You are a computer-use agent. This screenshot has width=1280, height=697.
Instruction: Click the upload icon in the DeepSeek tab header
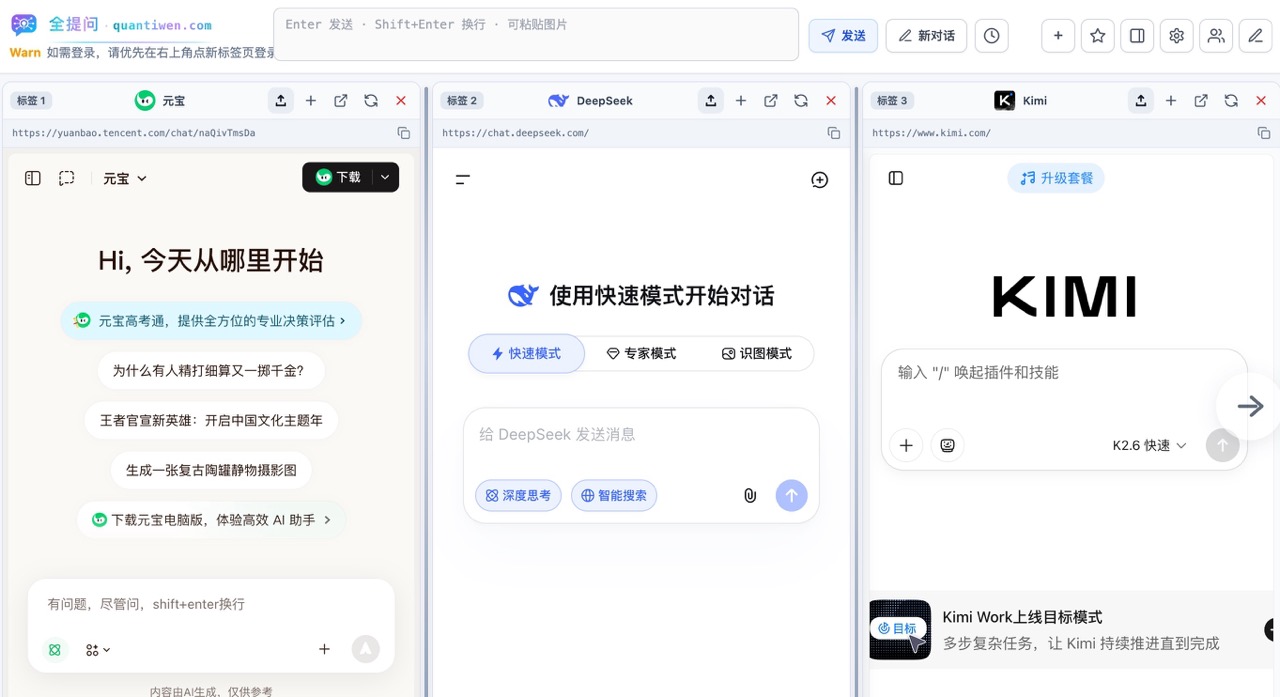711,101
